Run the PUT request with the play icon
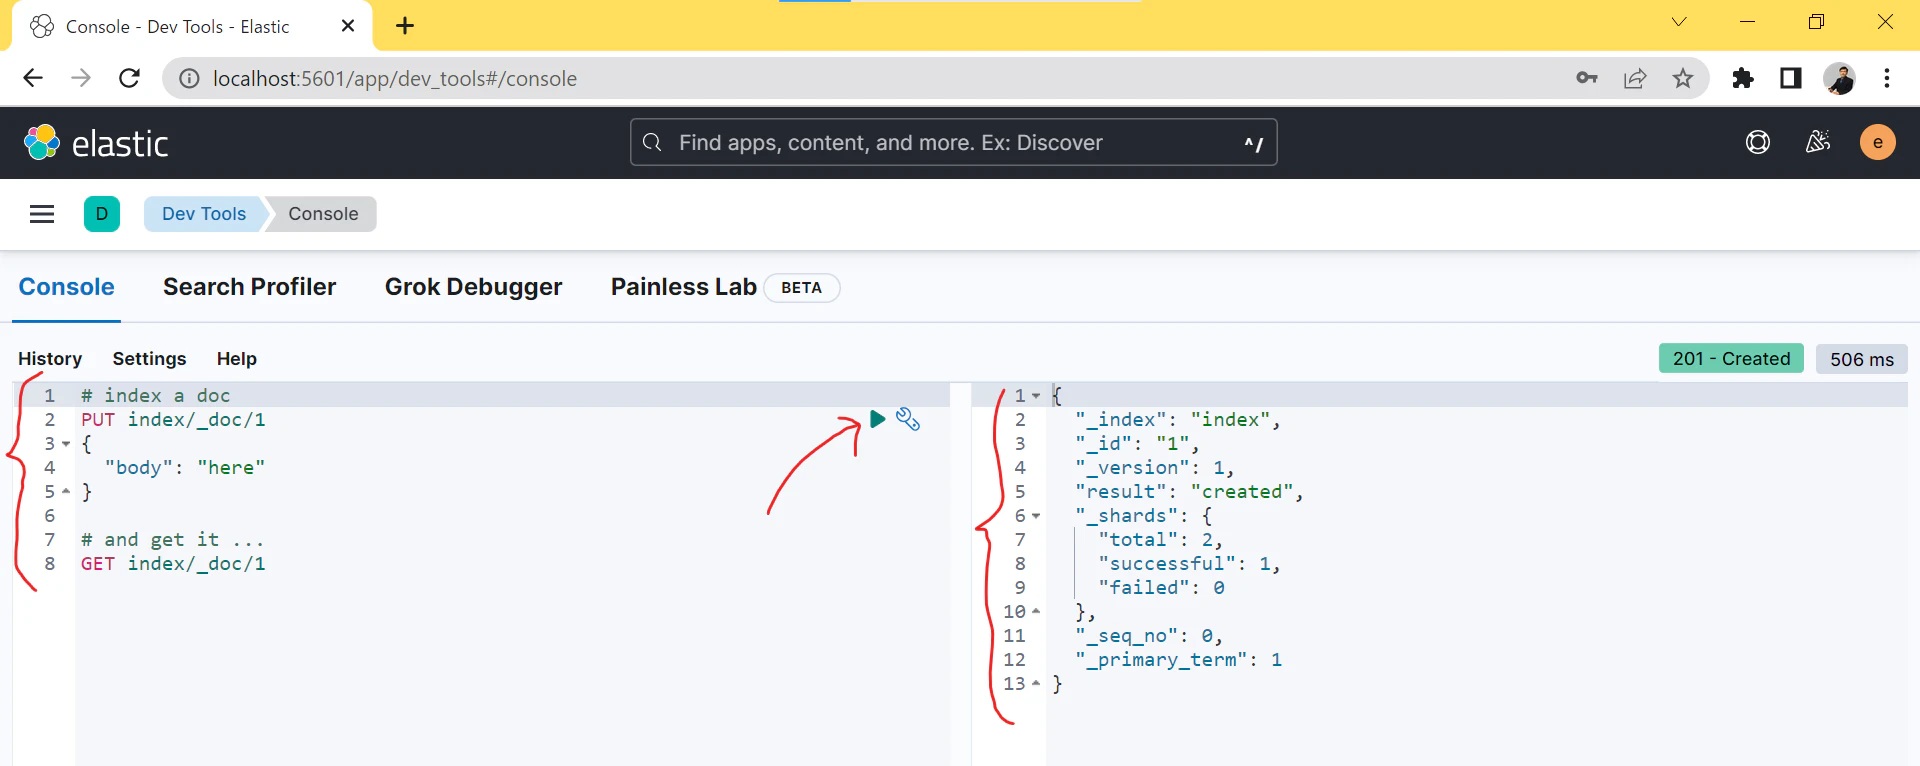The width and height of the screenshot is (1920, 766). click(x=877, y=419)
